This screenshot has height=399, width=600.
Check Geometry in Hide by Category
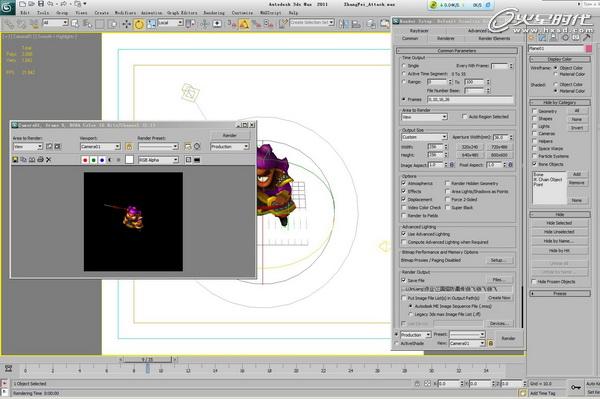point(535,111)
